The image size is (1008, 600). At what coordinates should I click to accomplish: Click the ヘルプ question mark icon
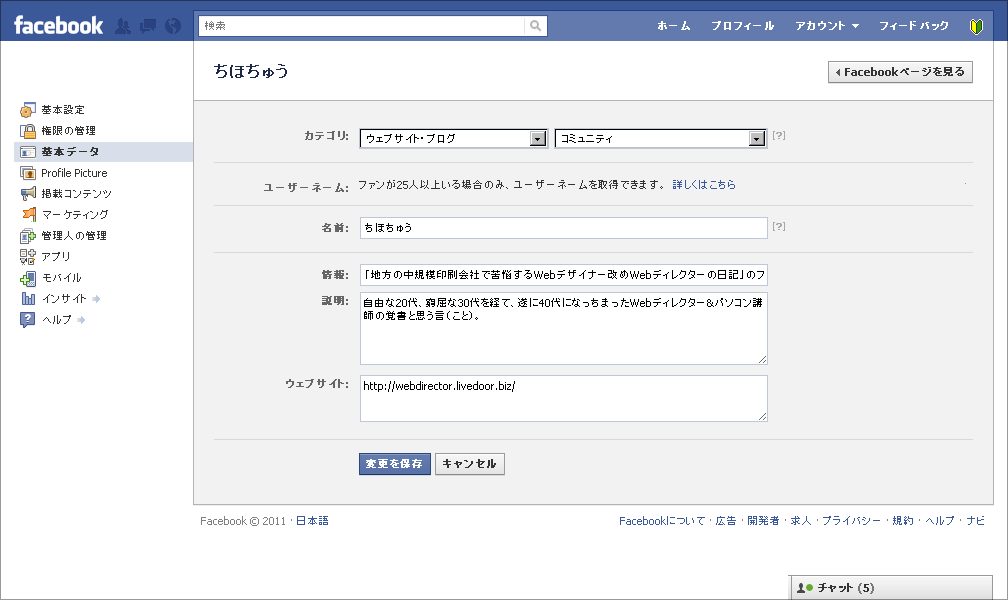28,320
